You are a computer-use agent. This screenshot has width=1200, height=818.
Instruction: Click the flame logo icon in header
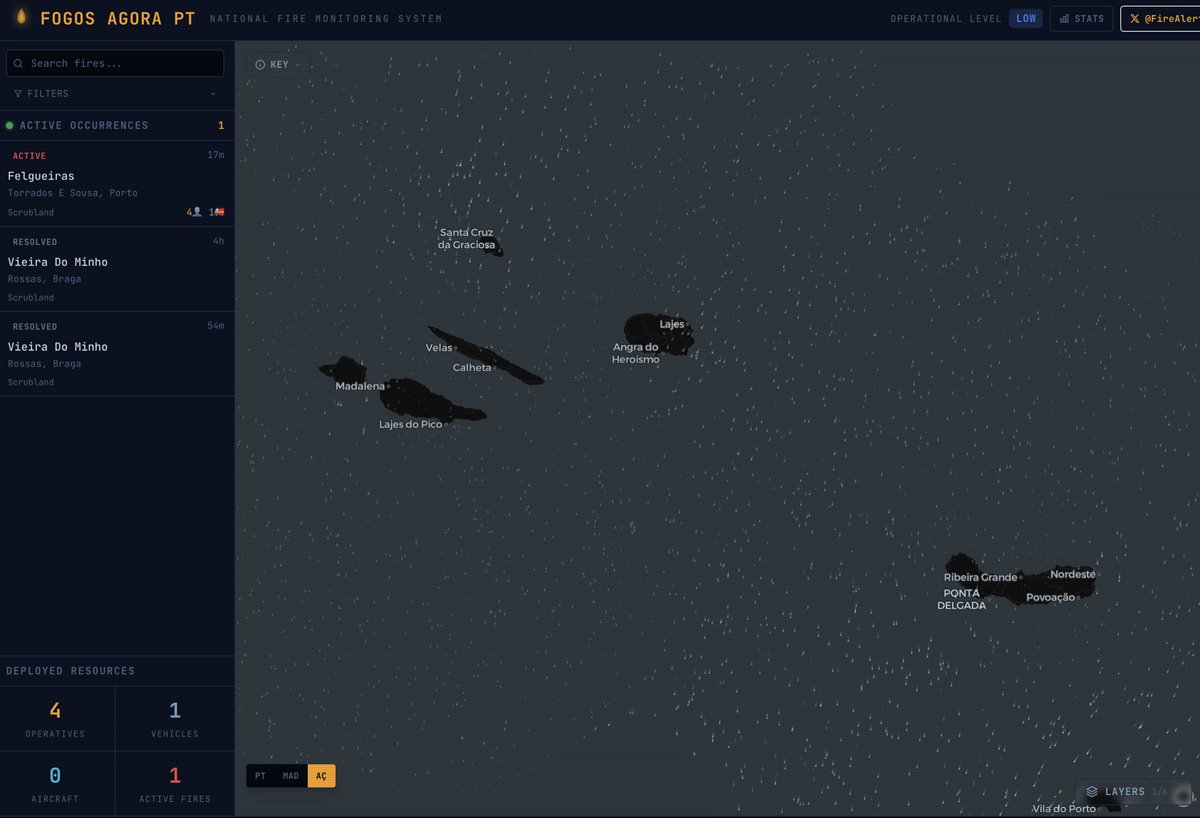[22, 18]
